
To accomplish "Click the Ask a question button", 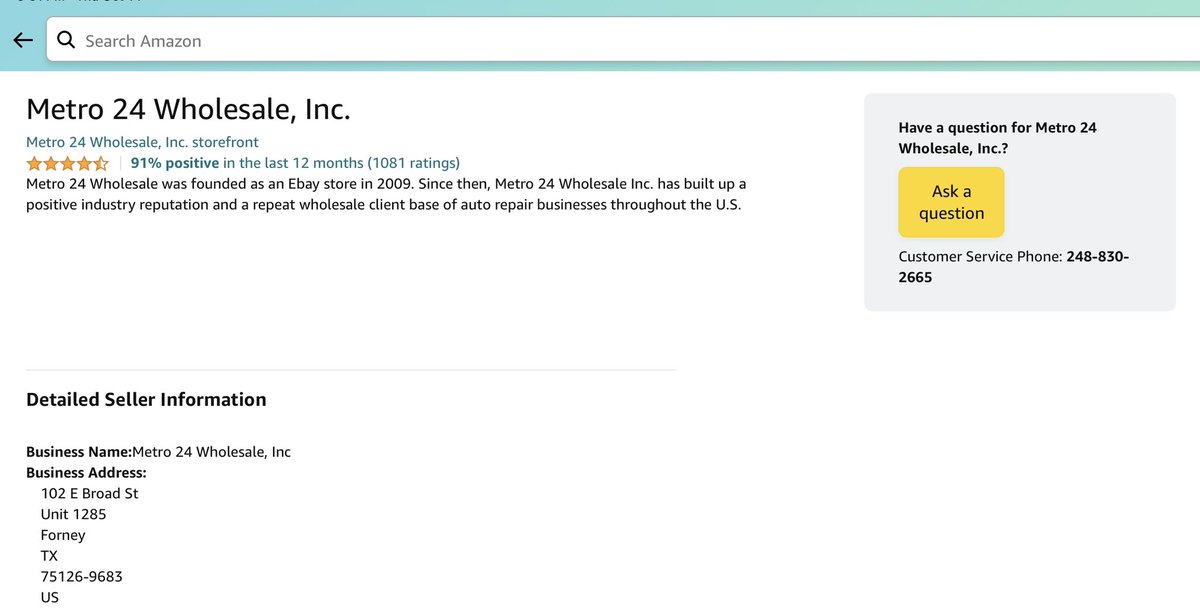I will click(951, 202).
